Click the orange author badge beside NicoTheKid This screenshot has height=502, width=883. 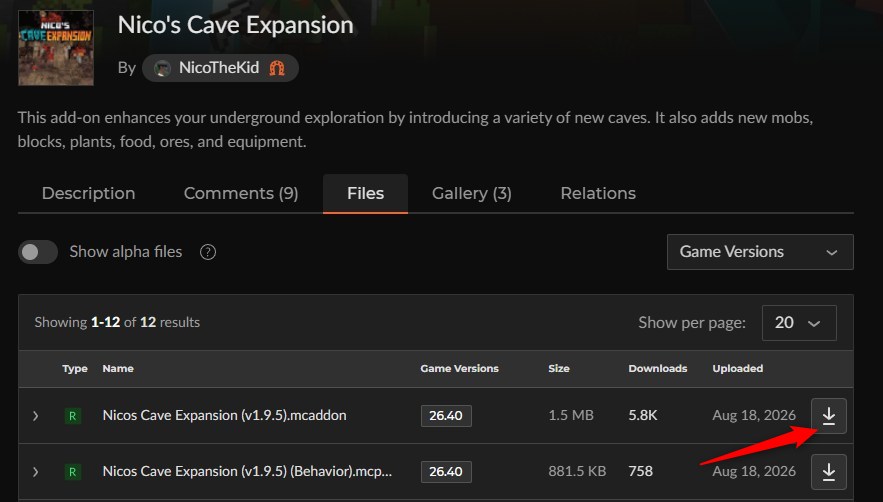coord(277,68)
